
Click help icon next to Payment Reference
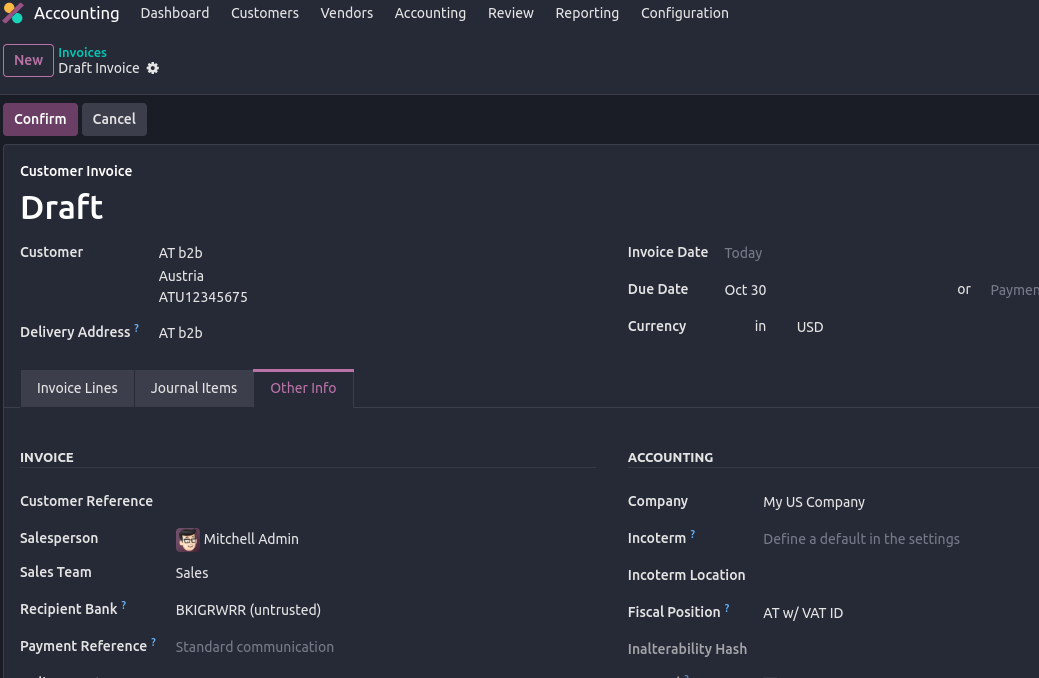click(153, 642)
